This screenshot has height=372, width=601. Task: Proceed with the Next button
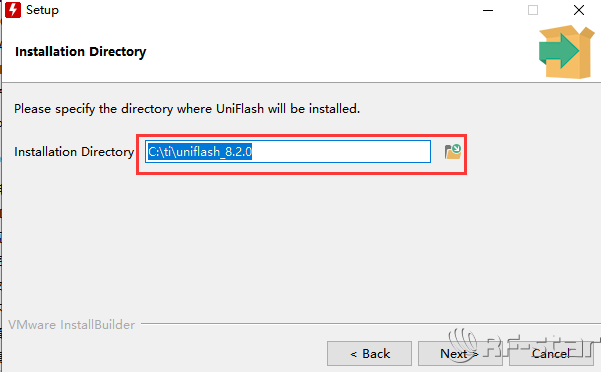(x=460, y=353)
